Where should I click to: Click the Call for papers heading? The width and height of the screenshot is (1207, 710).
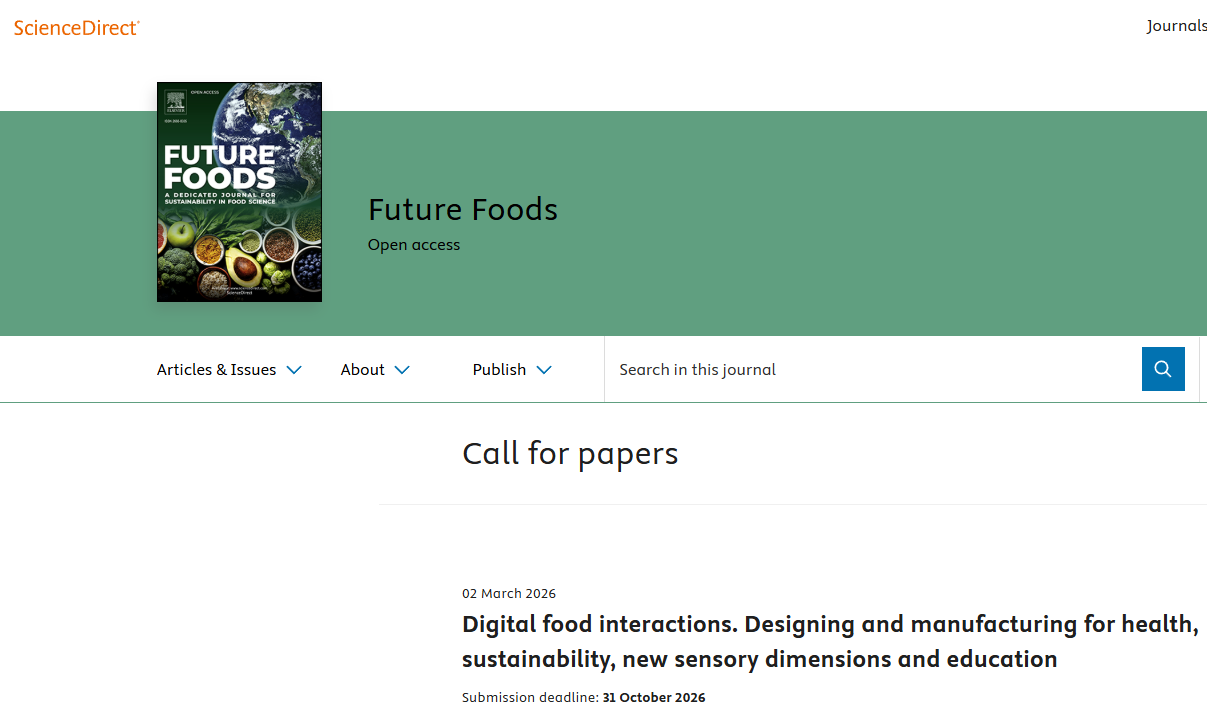click(570, 453)
